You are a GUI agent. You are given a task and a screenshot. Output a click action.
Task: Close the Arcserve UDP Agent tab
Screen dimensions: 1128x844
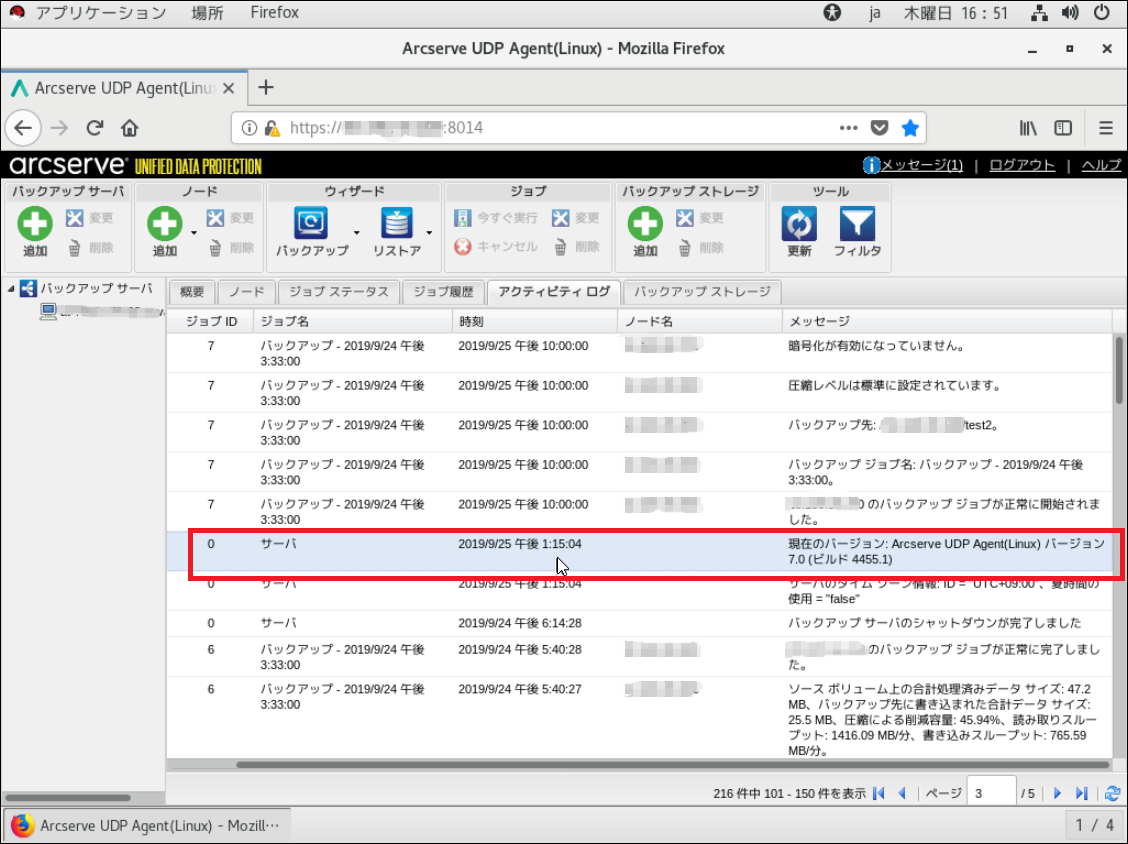pyautogui.click(x=229, y=89)
